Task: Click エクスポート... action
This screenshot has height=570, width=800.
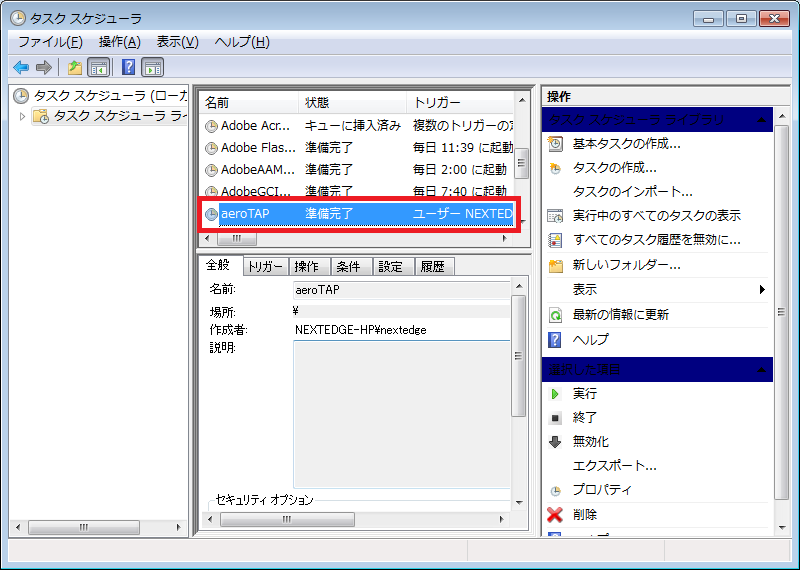Action: tap(615, 465)
